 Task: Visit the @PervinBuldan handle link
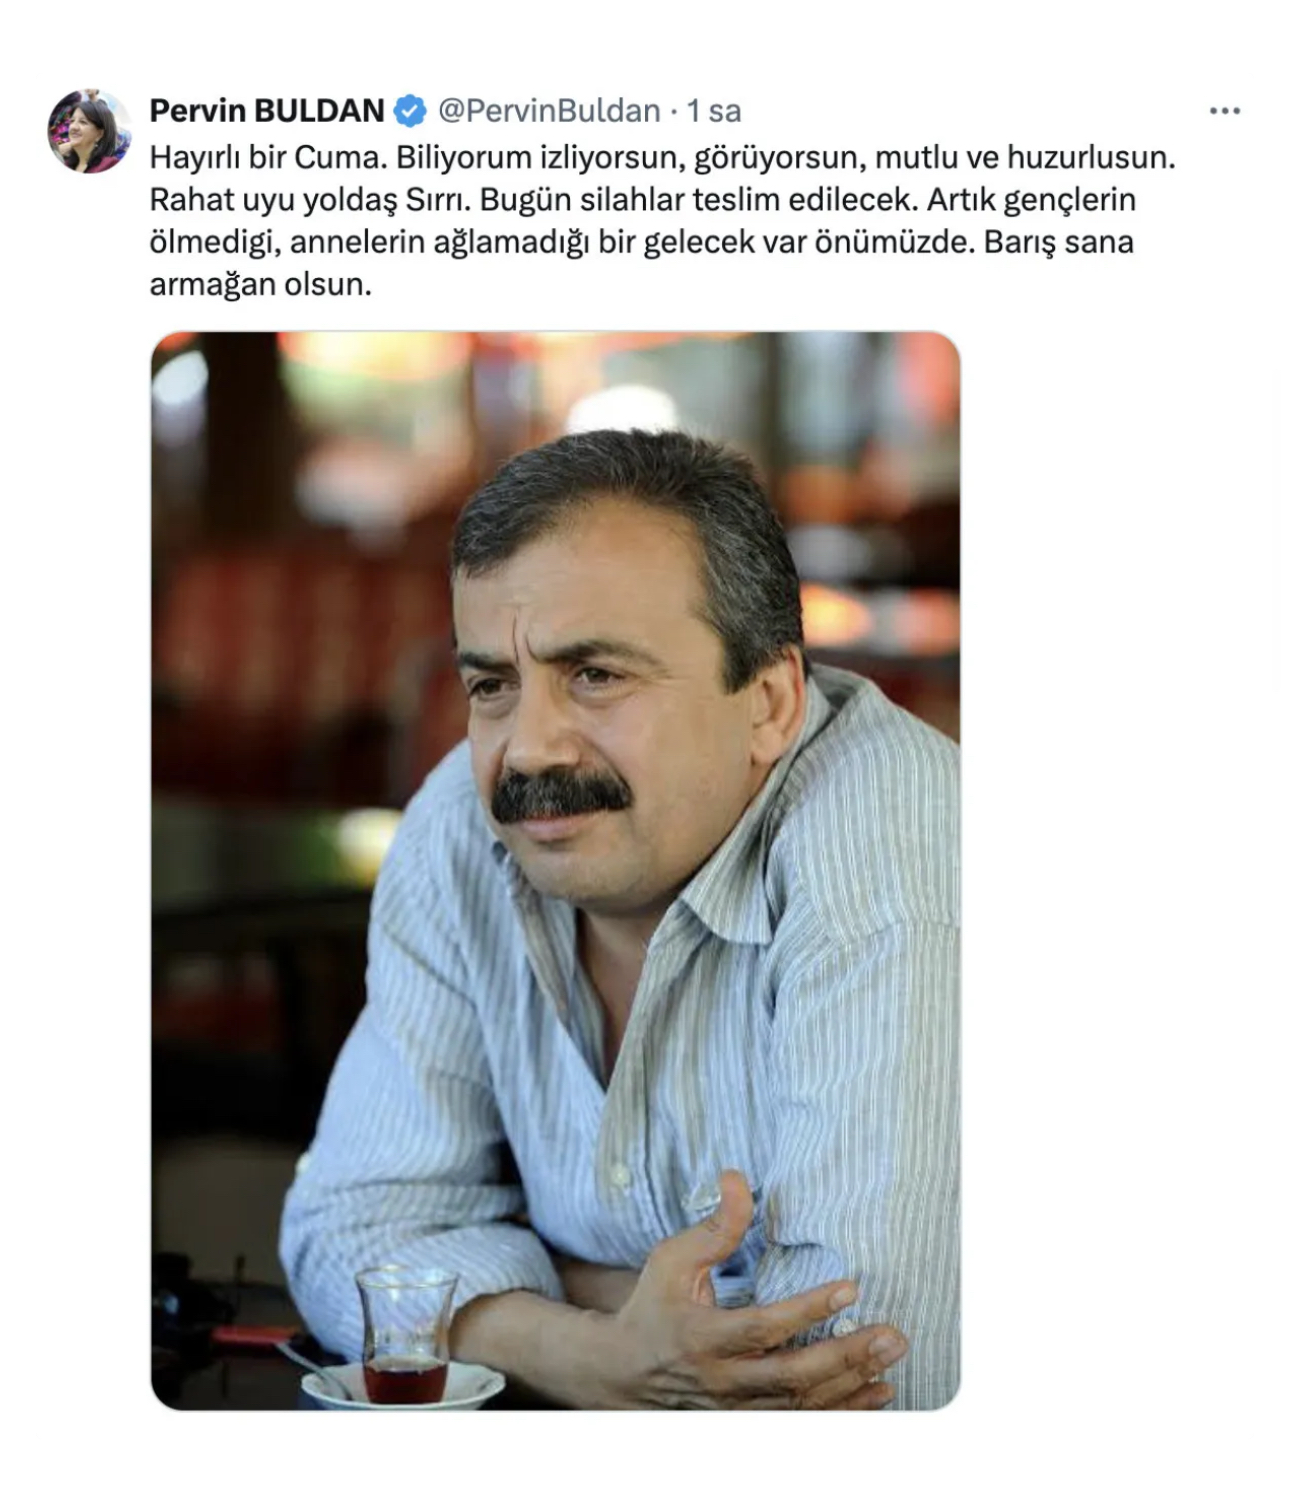pyautogui.click(x=549, y=111)
